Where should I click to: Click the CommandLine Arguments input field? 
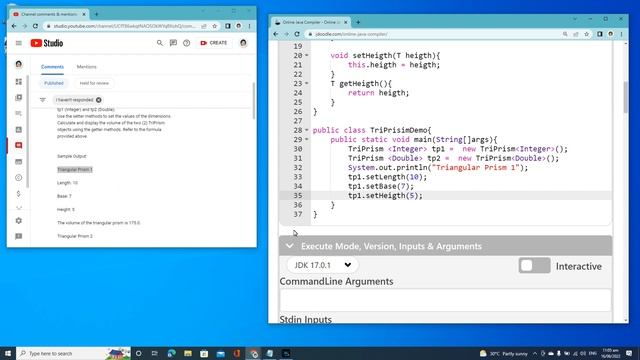[445, 300]
